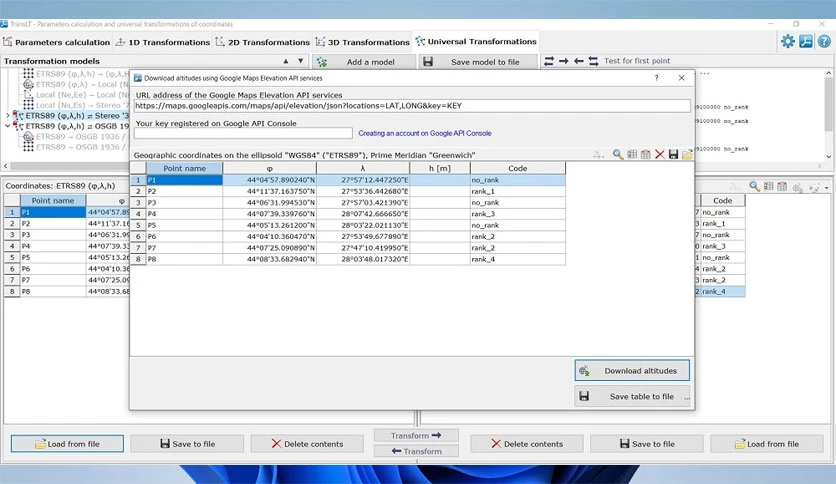836x484 pixels.
Task: Click the Add a model button
Action: (364, 62)
